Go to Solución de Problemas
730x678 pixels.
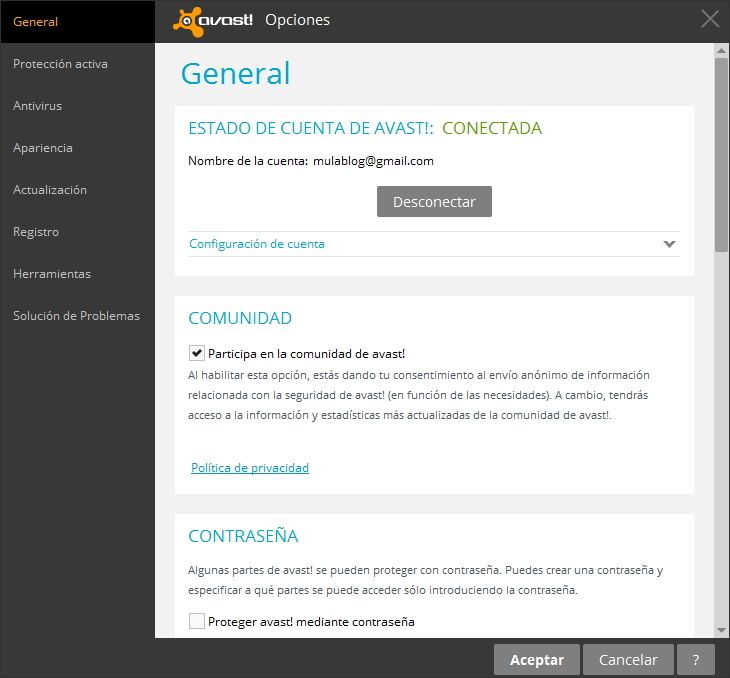point(76,316)
